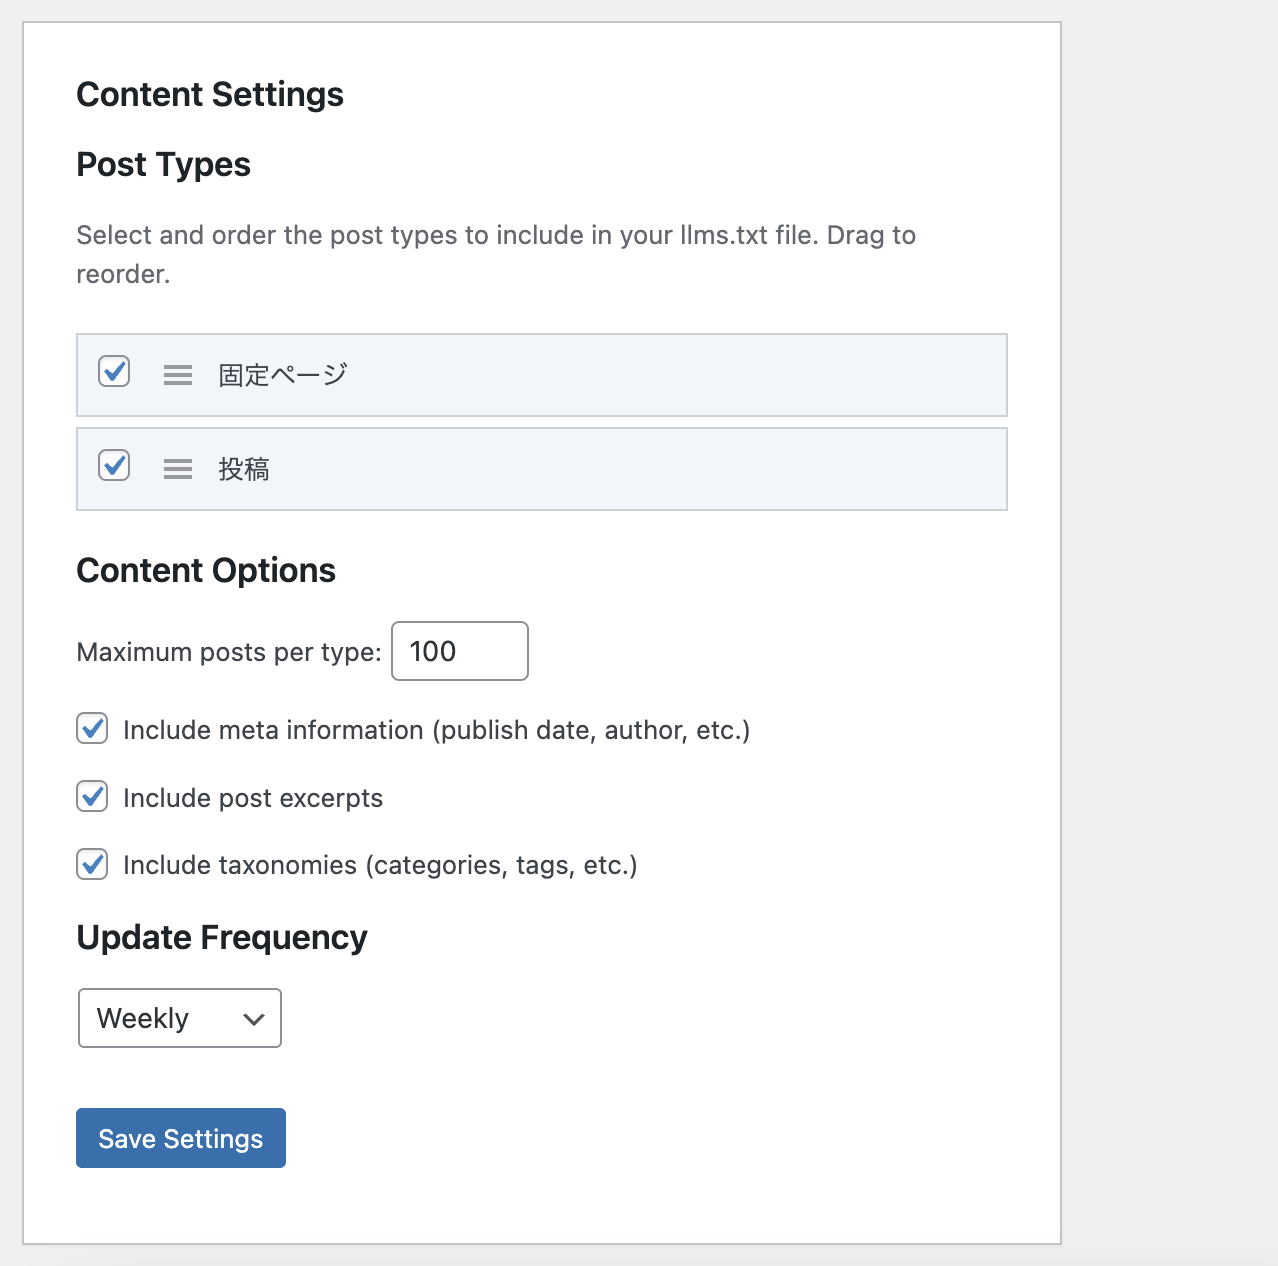
Task: Click the Content Options heading
Action: click(206, 570)
